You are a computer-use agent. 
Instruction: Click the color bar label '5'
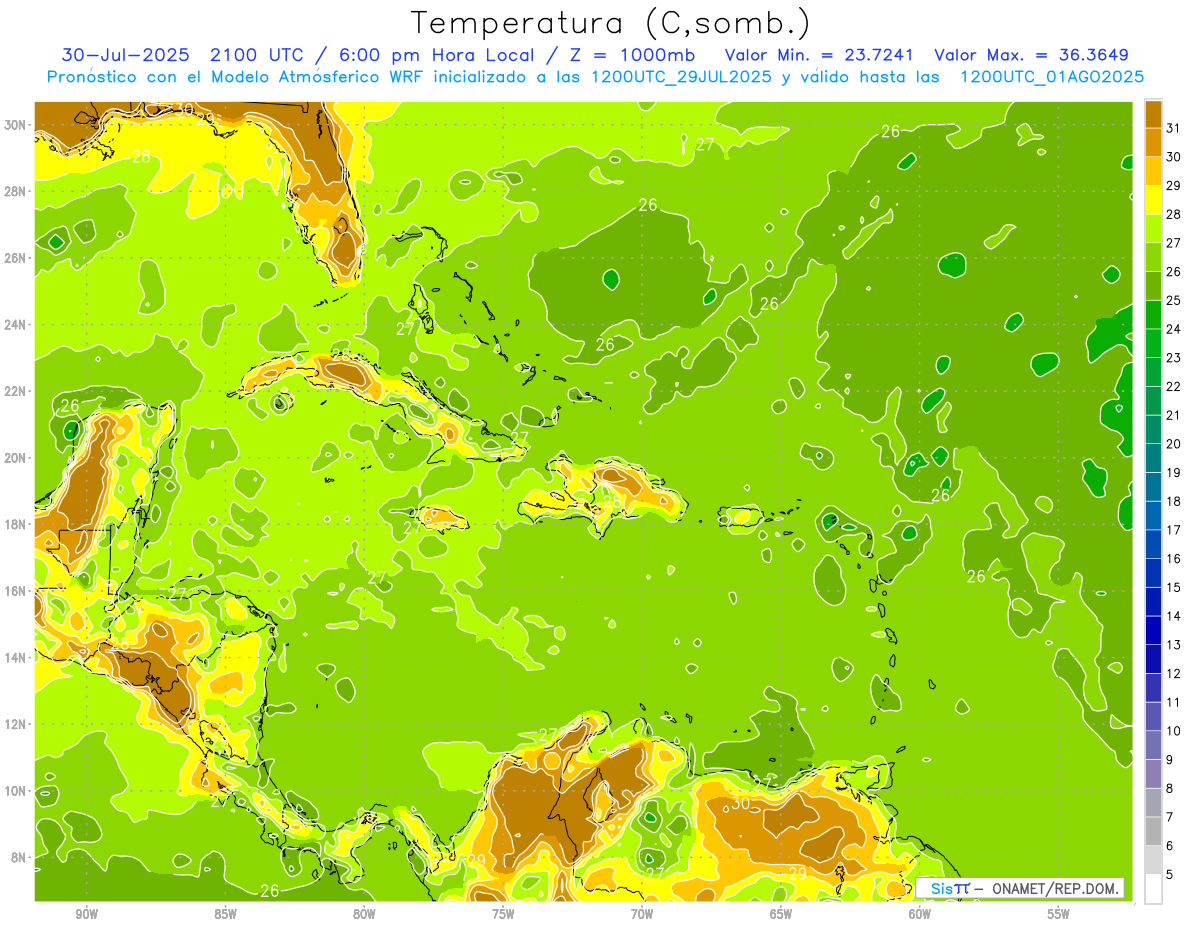point(1171,874)
